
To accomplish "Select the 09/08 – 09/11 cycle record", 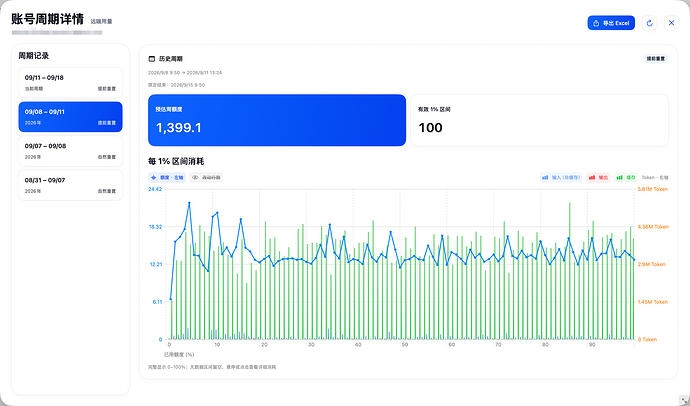I will click(x=70, y=117).
